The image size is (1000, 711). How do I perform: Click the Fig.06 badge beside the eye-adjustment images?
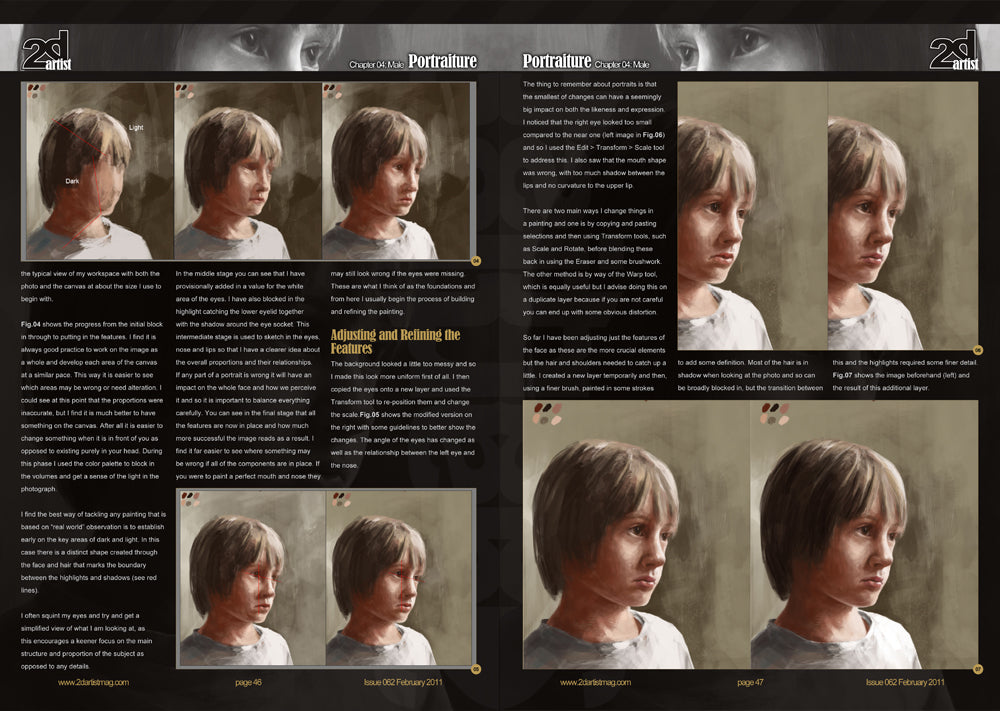pos(978,350)
